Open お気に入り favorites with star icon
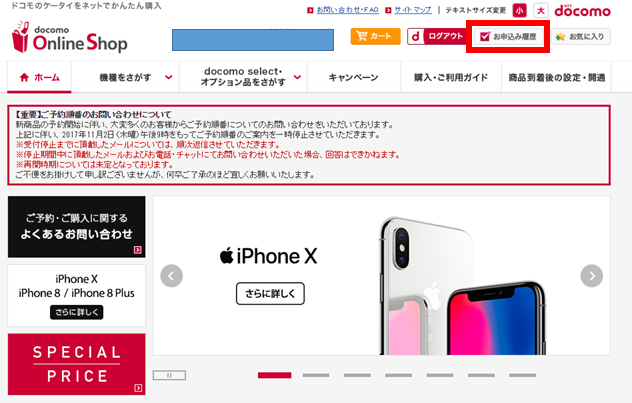 coord(580,37)
